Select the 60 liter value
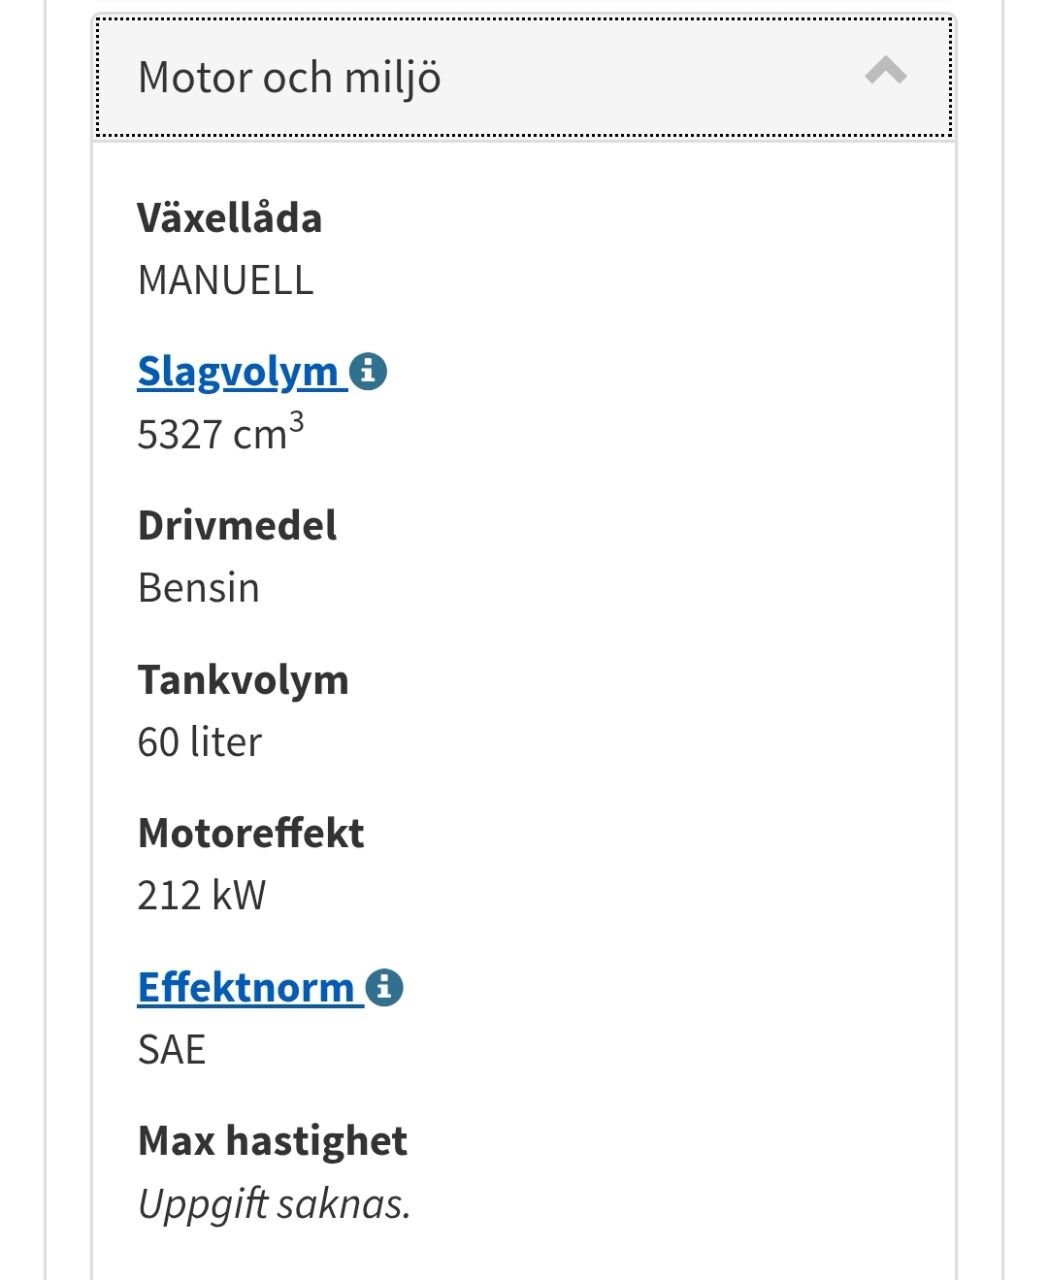This screenshot has width=1048, height=1280. [x=199, y=742]
